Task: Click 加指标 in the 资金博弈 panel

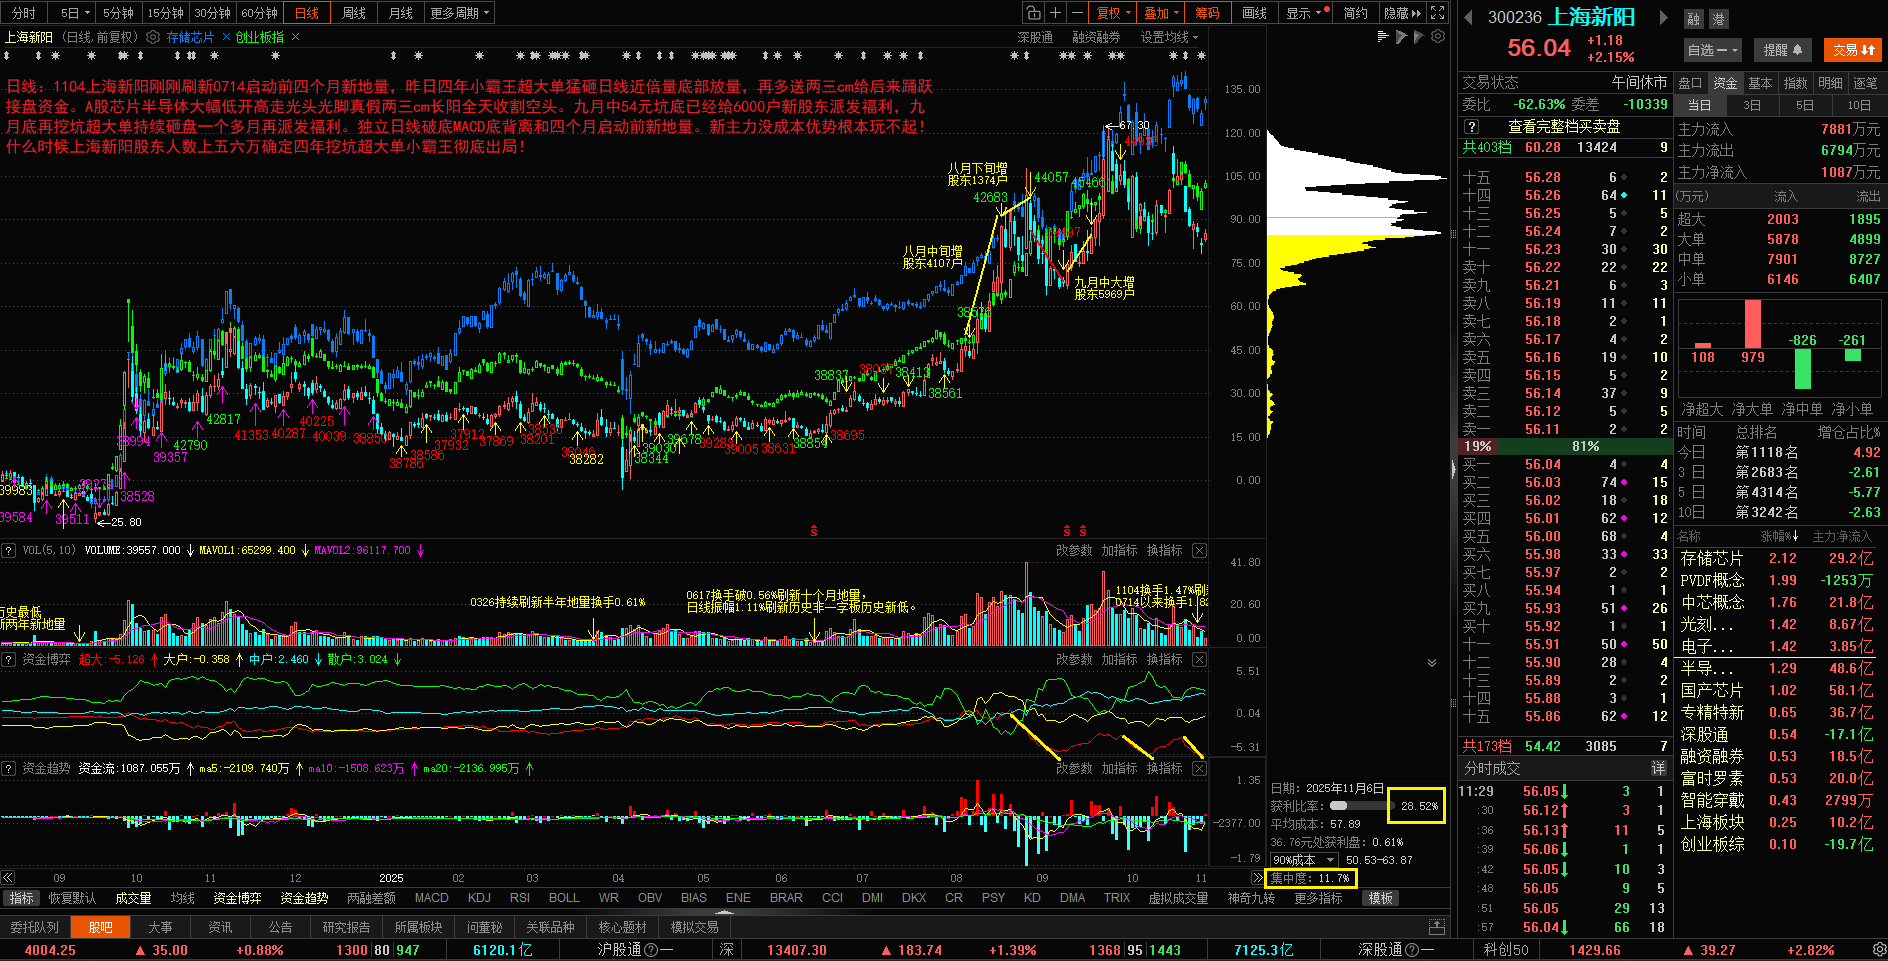Action: [x=1119, y=659]
